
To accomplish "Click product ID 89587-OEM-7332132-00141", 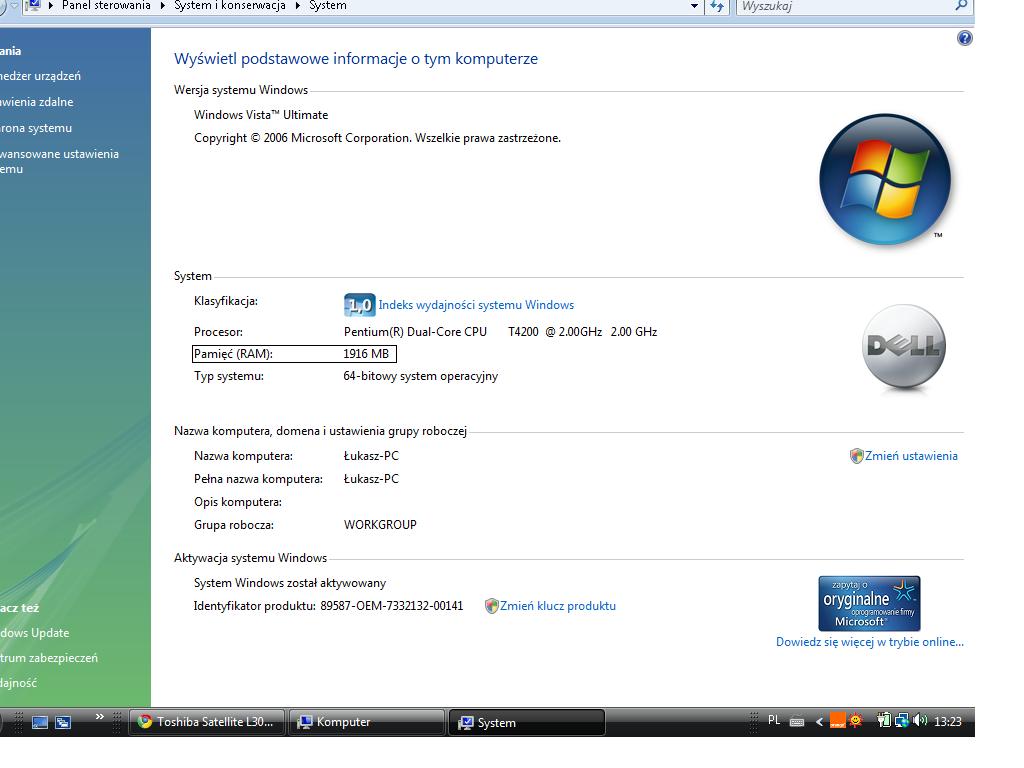I will (x=391, y=606).
